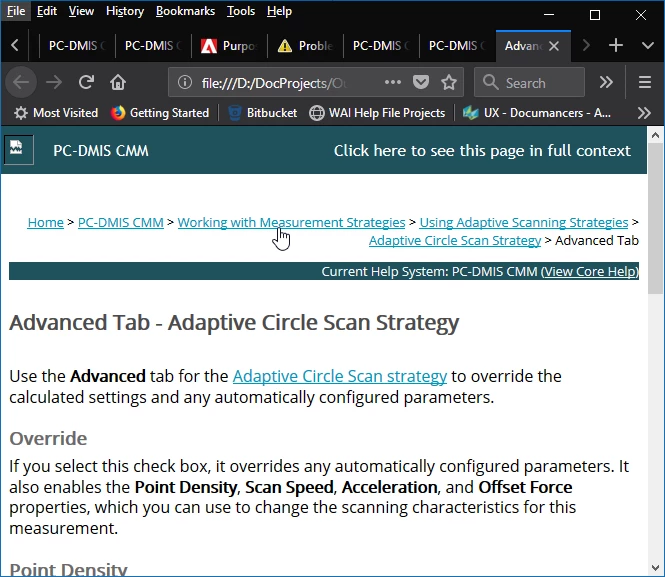
Task: Open the View menu
Action: point(81,11)
